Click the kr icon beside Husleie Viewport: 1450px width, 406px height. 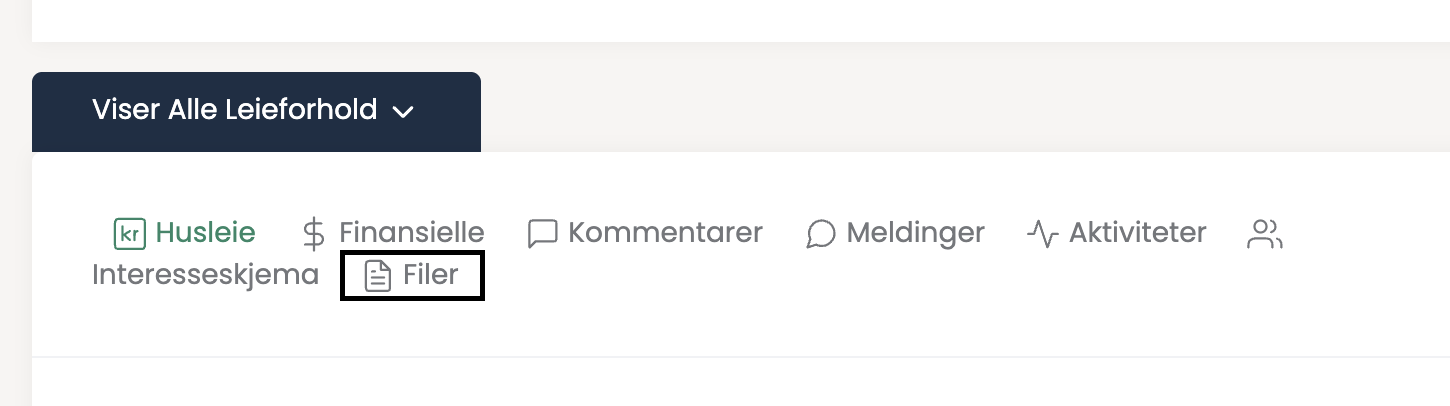(130, 234)
